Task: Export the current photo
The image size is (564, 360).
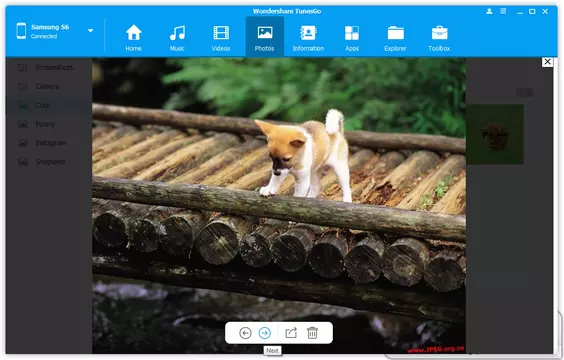Action: [291, 333]
